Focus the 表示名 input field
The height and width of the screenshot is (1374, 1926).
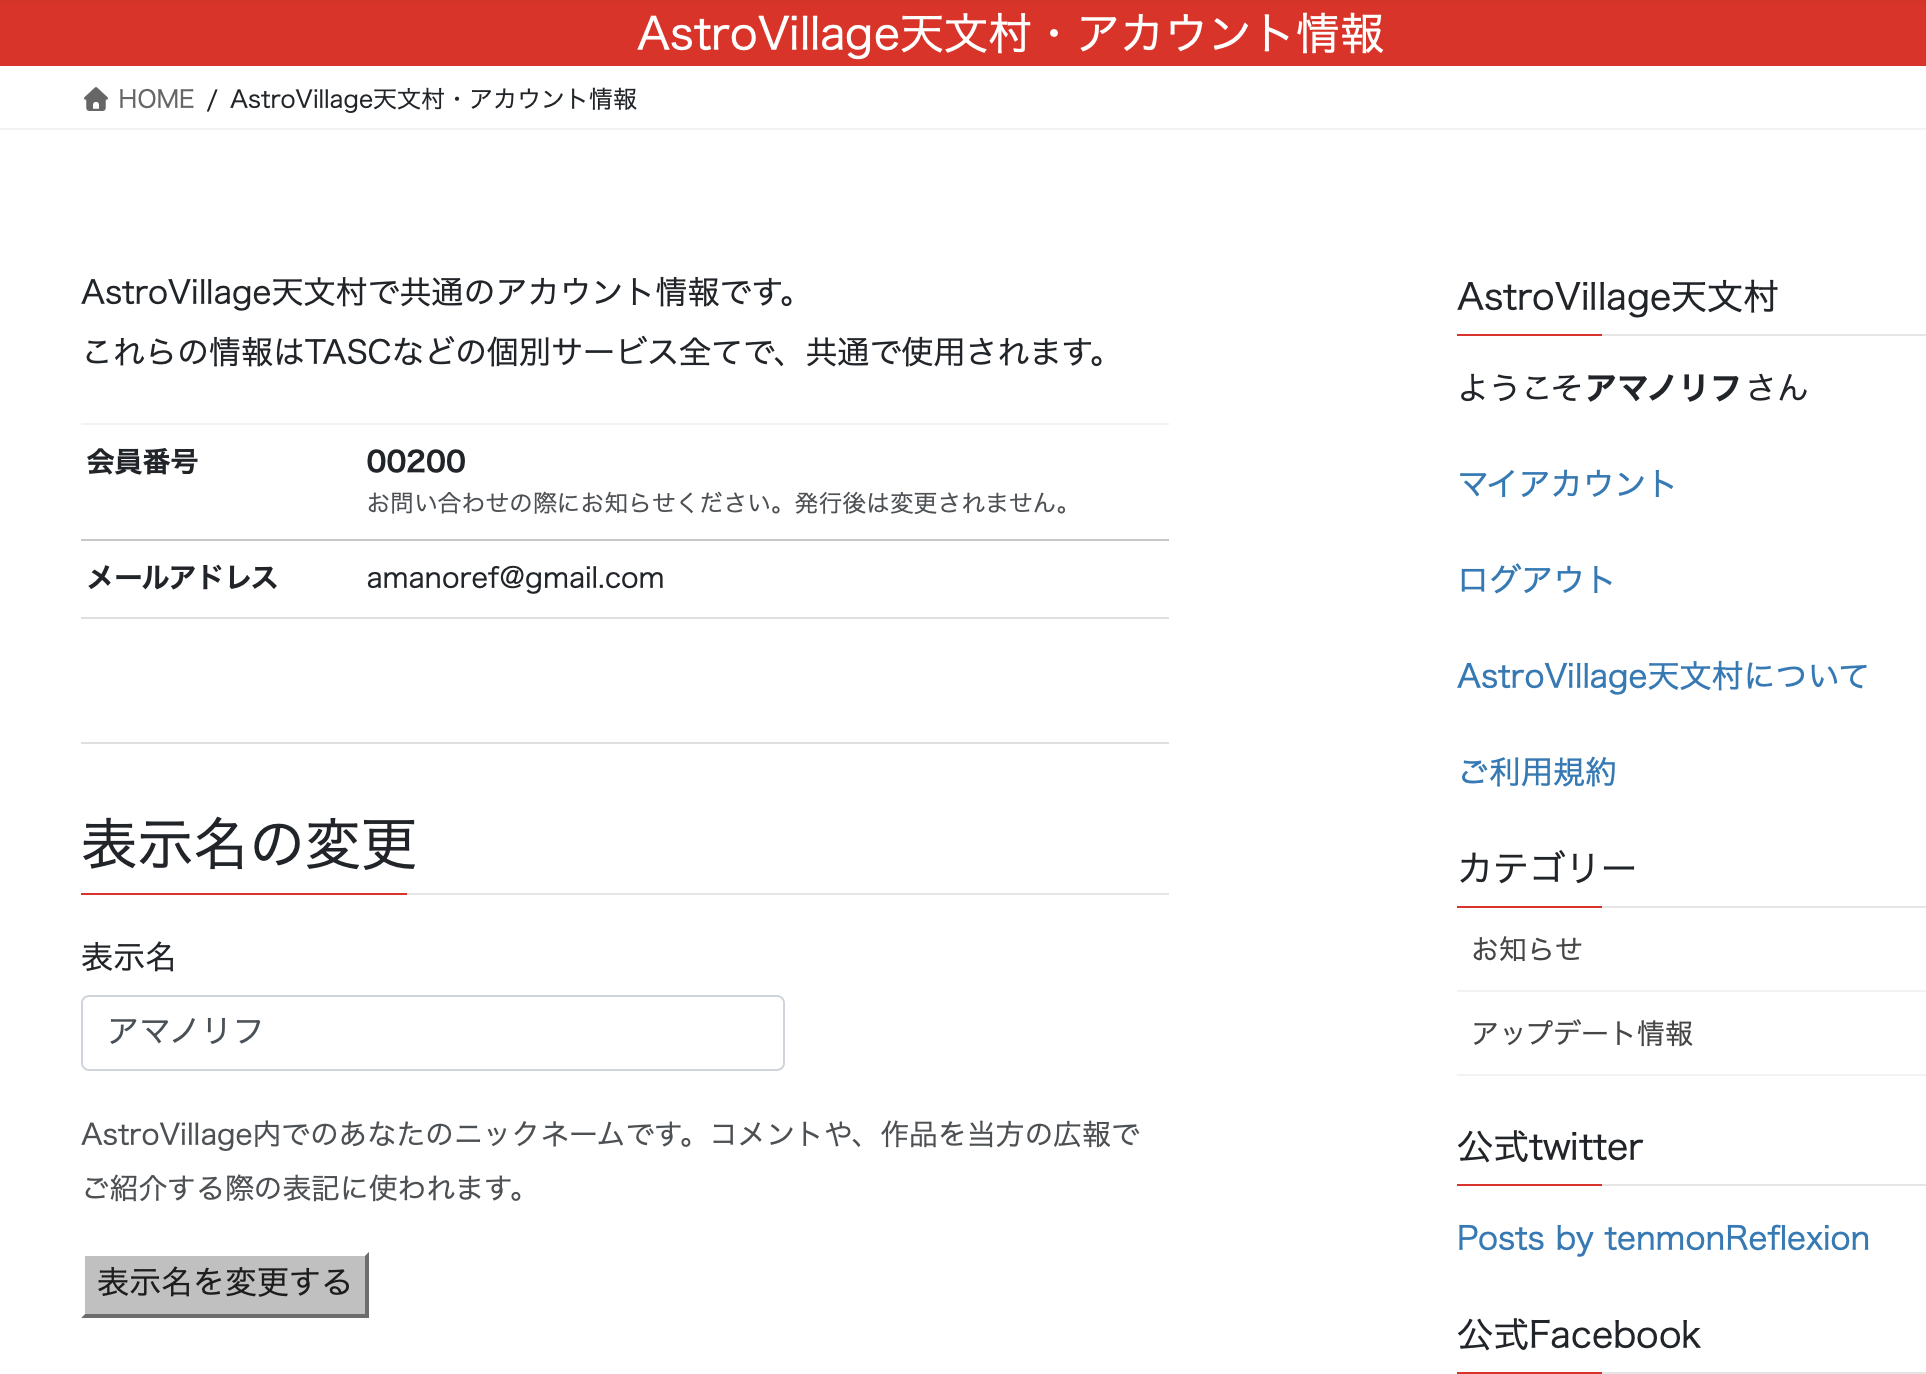433,1032
